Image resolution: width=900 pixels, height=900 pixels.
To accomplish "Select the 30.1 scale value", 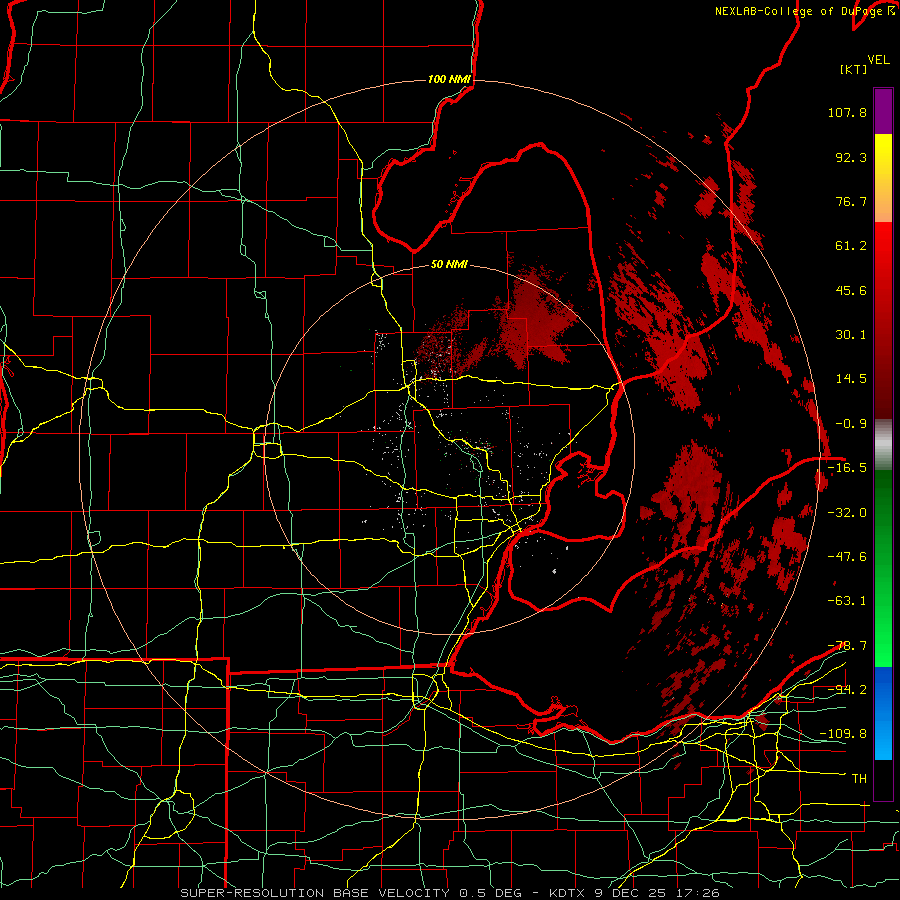I will (x=851, y=335).
